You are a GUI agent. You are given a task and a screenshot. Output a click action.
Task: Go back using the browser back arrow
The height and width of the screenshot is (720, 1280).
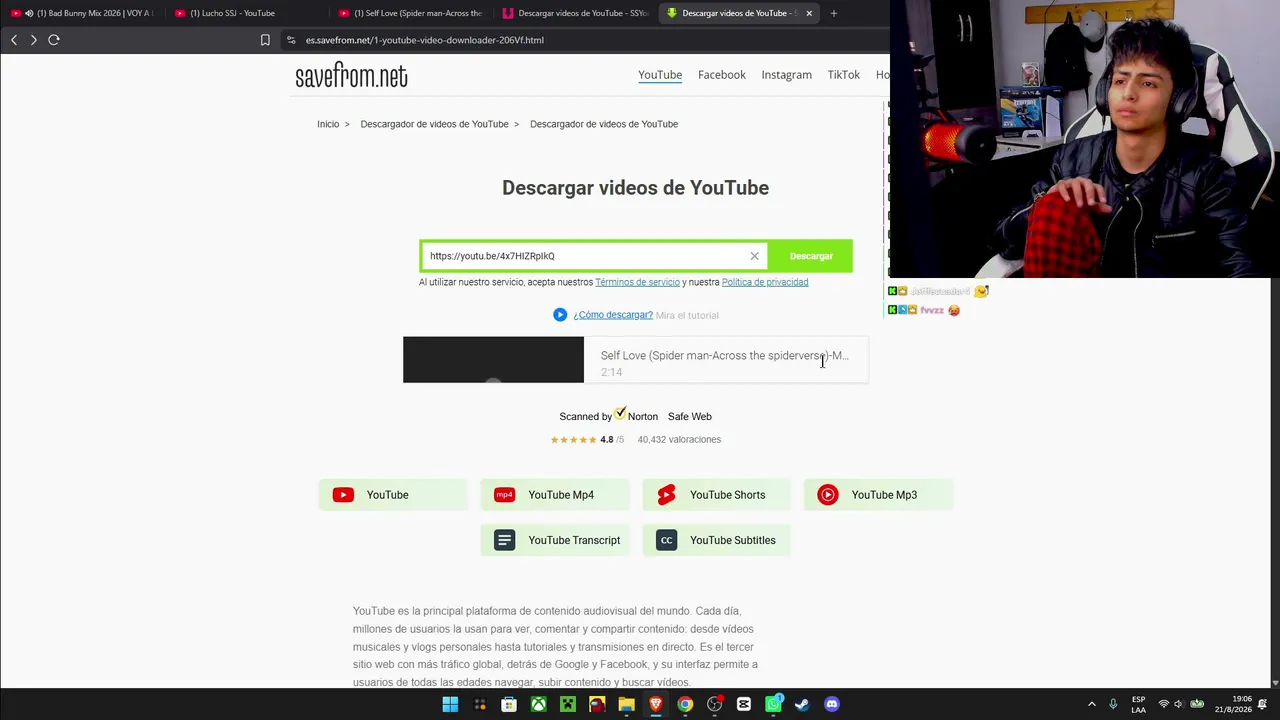(14, 40)
